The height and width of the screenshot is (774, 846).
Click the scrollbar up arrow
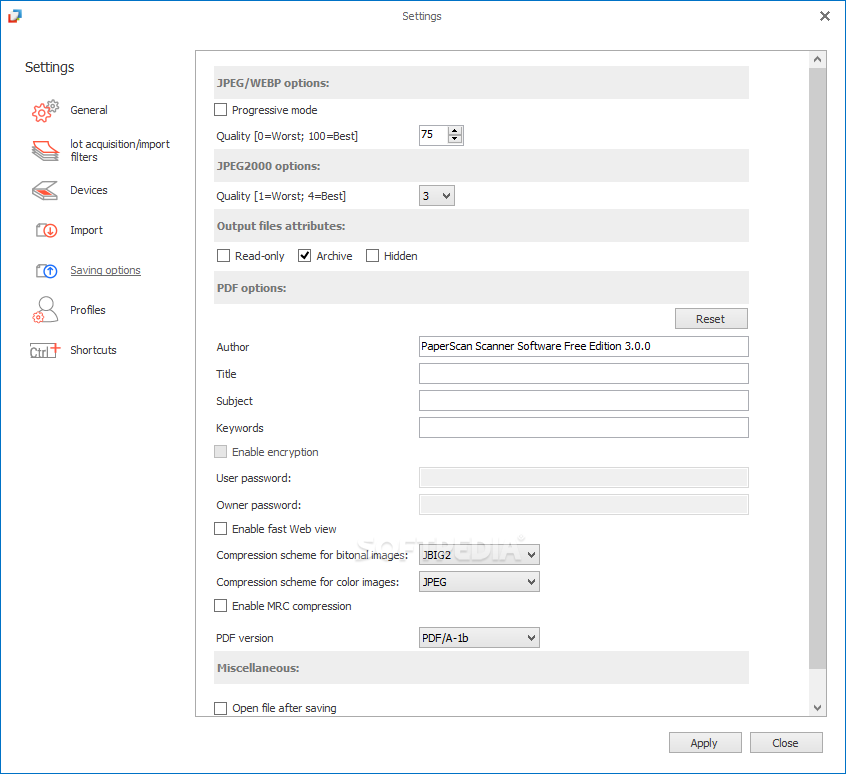817,59
